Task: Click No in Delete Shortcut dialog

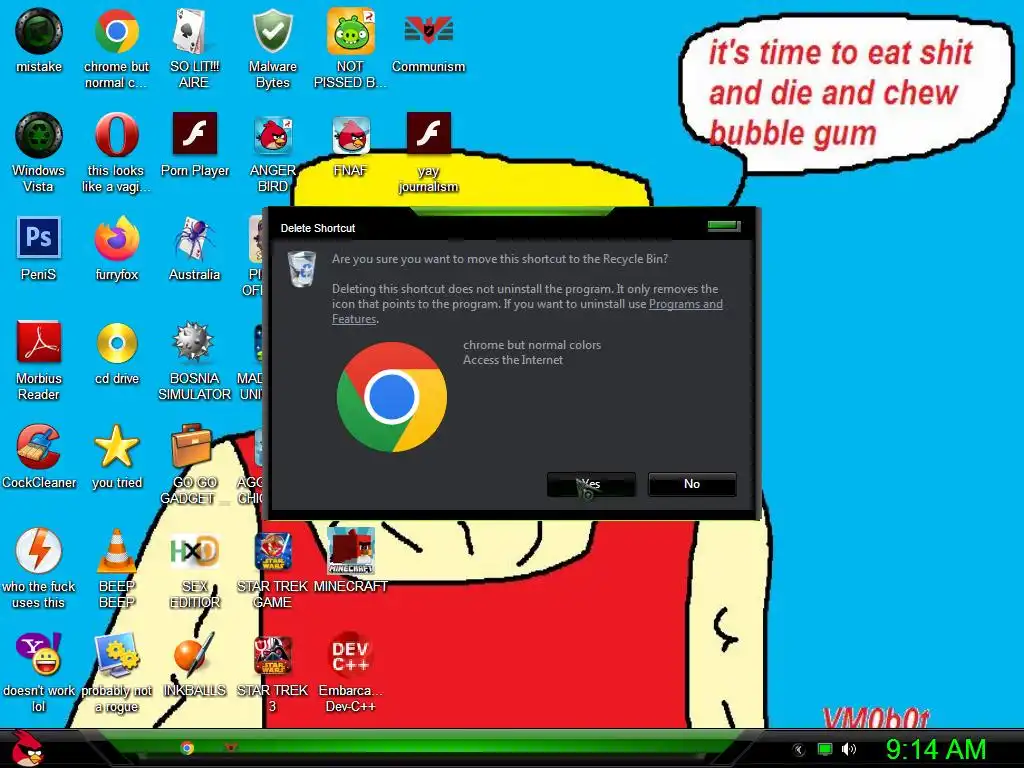Action: pos(692,484)
